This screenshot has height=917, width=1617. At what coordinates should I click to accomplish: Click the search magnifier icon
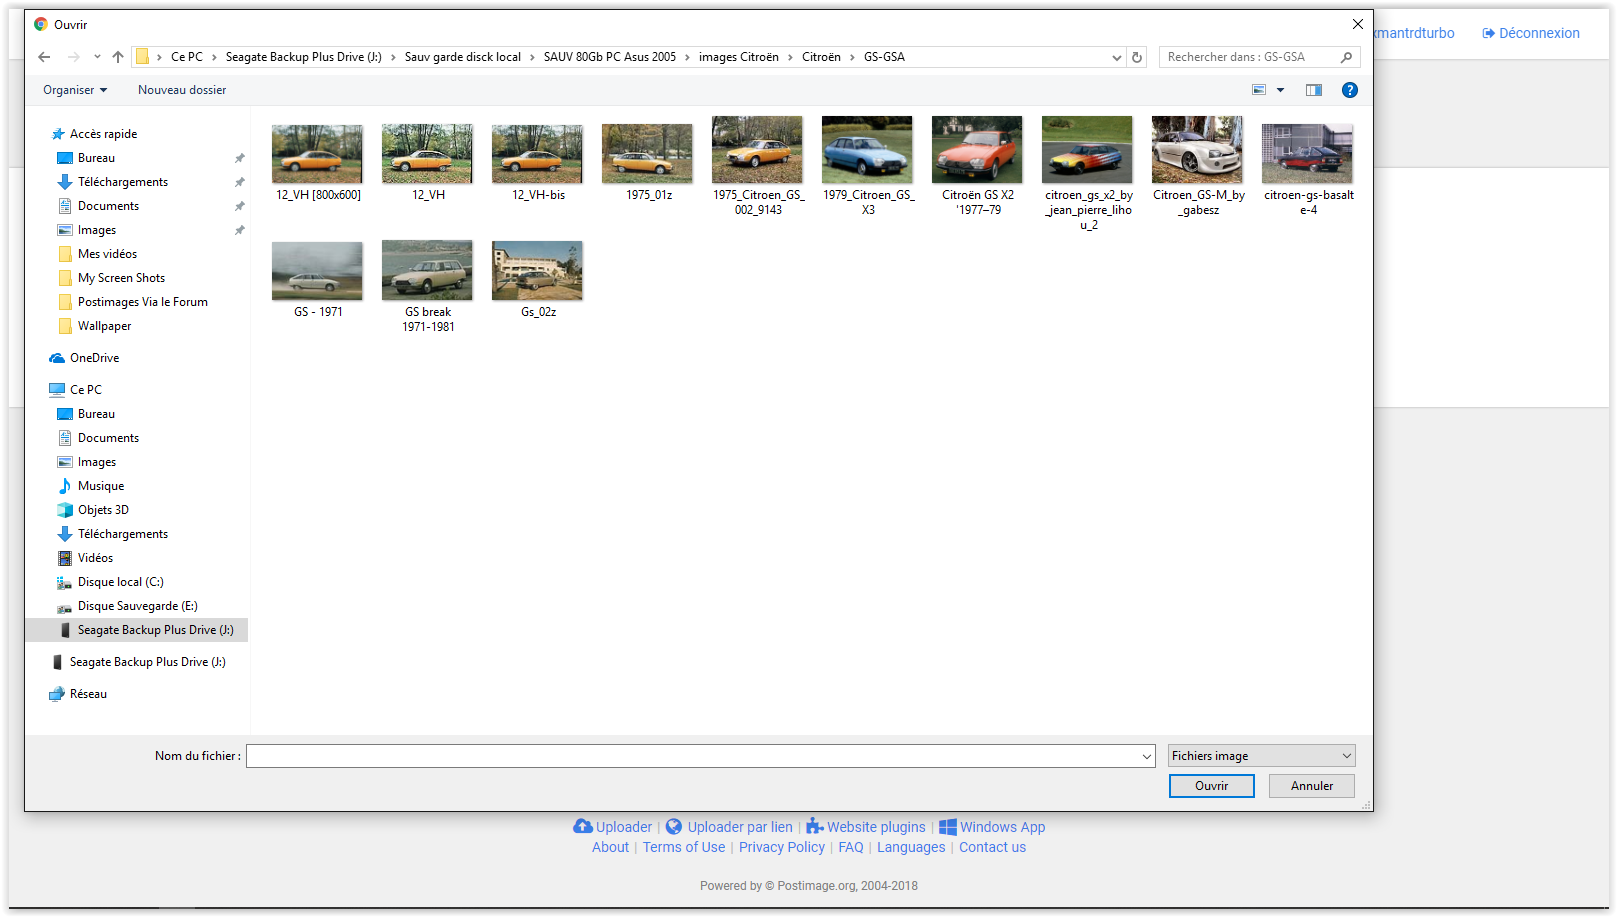click(x=1346, y=57)
